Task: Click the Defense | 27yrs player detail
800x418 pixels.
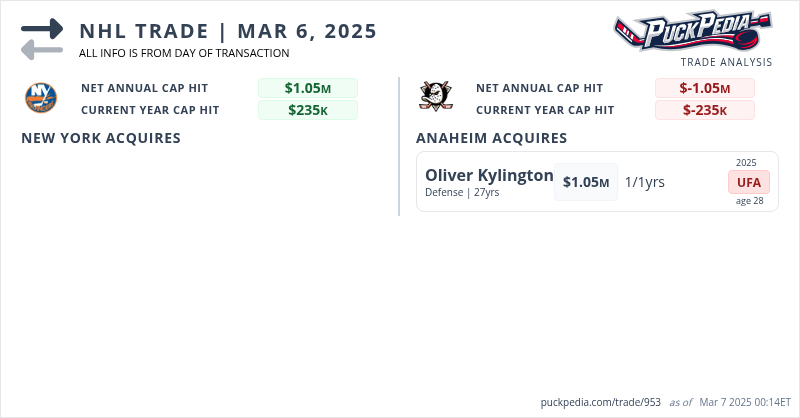Action: (x=462, y=193)
